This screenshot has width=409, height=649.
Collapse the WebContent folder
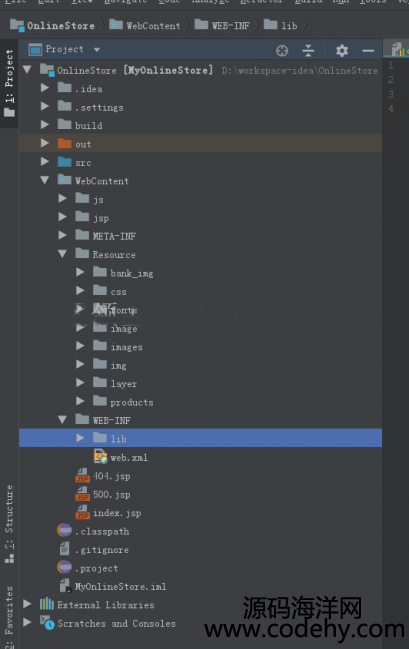click(45, 180)
